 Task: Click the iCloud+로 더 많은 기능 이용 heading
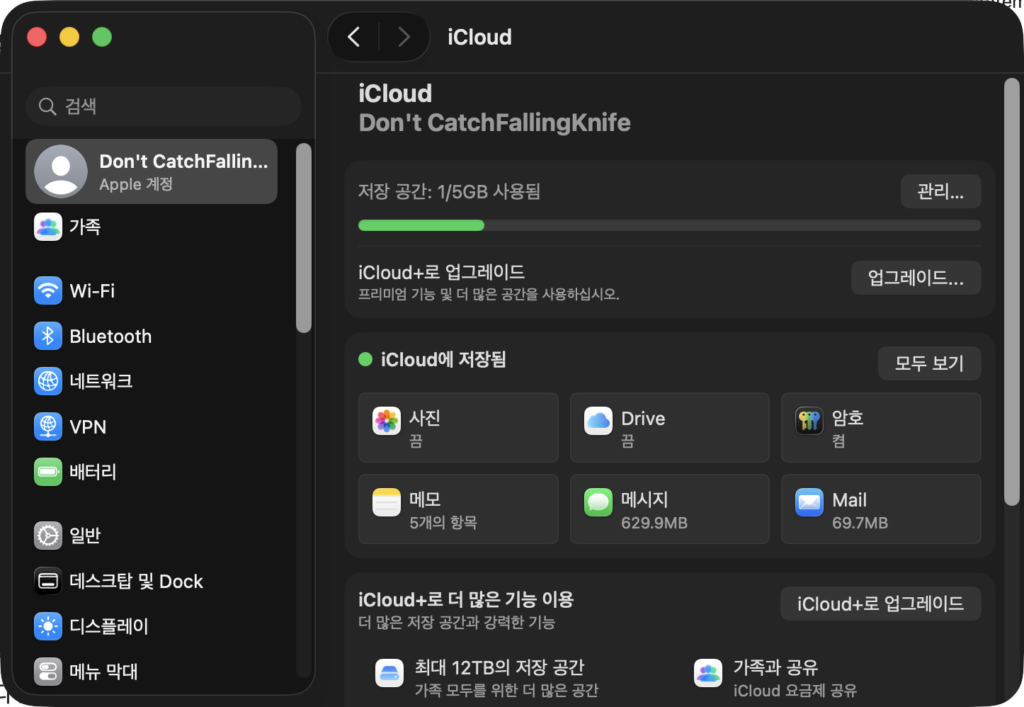[x=466, y=599]
